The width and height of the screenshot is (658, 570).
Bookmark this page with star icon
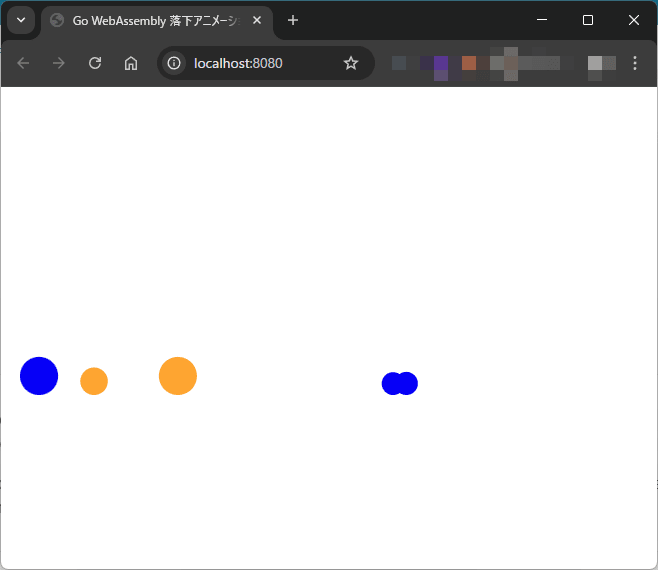pyautogui.click(x=351, y=63)
